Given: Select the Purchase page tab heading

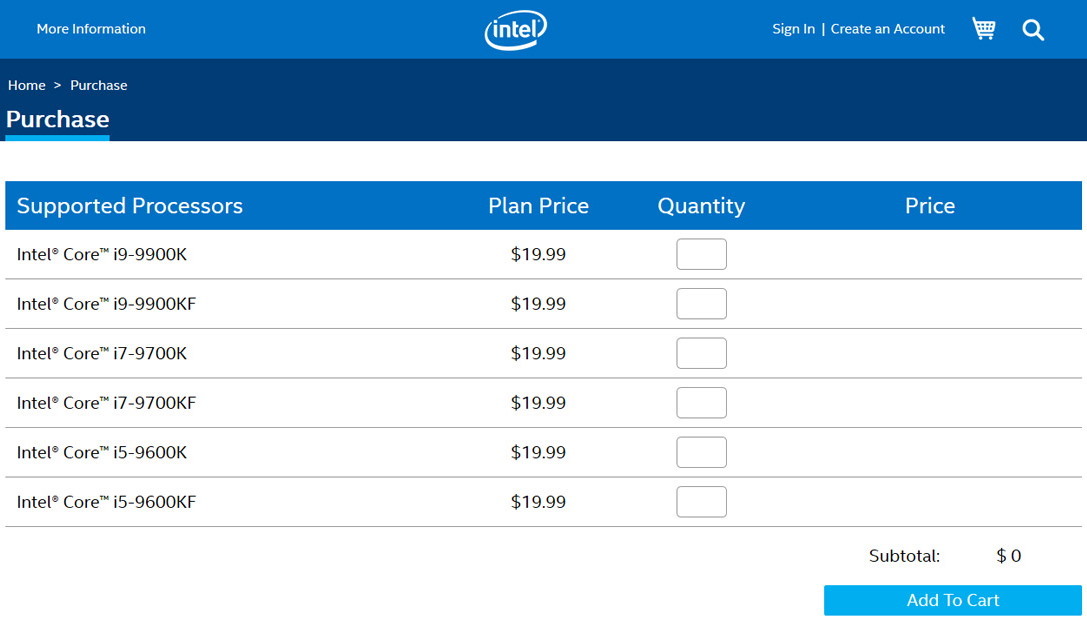Looking at the screenshot, I should pos(58,120).
